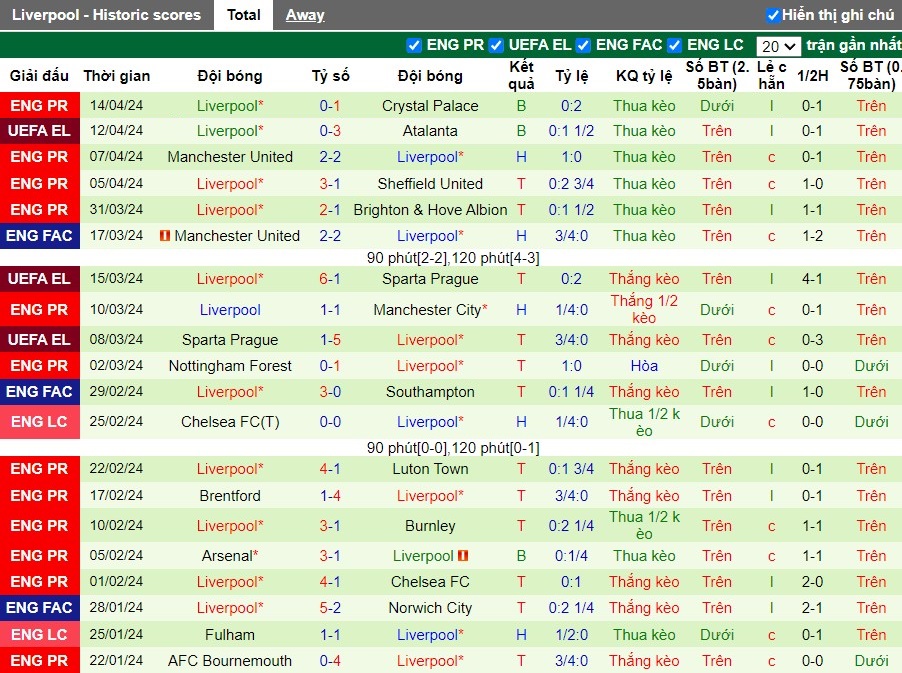The height and width of the screenshot is (673, 902).
Task: Switch to the Away tab
Action: click(x=305, y=15)
